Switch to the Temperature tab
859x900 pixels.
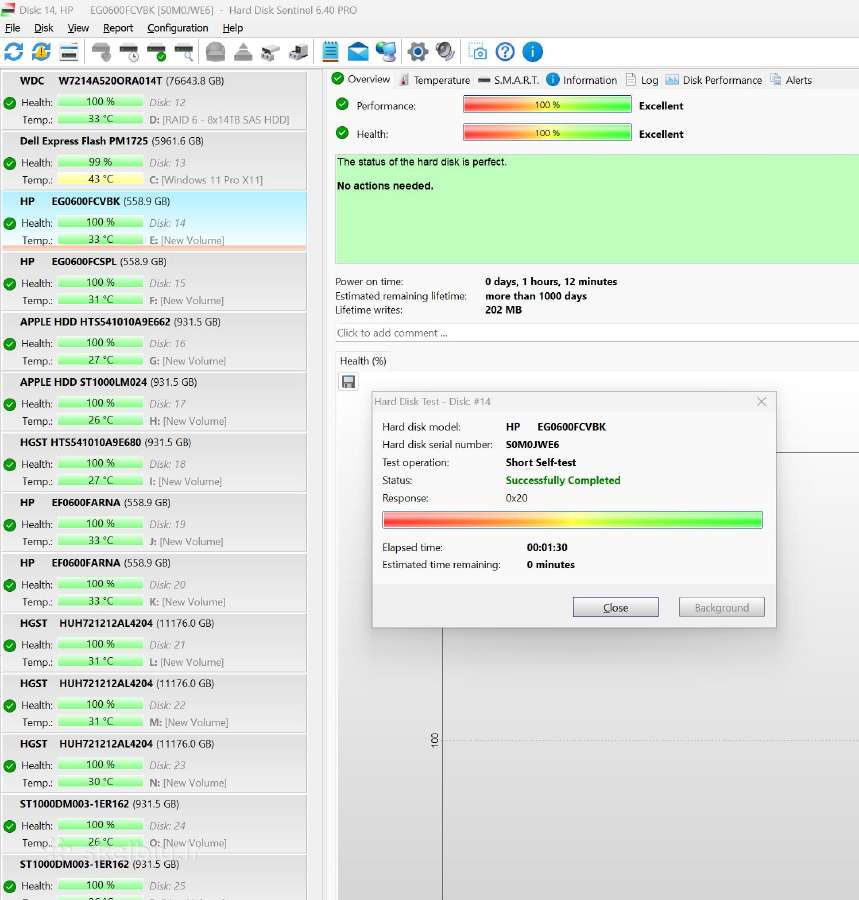(434, 80)
